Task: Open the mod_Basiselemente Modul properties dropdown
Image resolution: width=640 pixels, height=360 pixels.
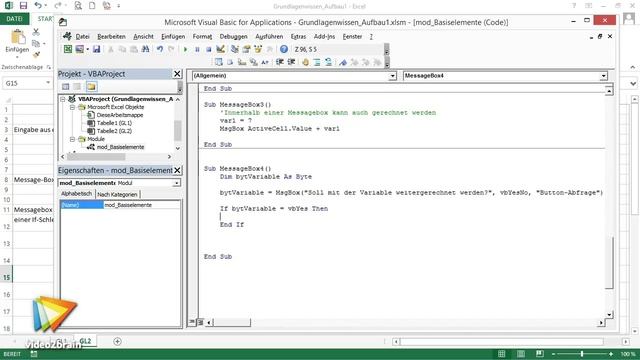Action: (176, 183)
